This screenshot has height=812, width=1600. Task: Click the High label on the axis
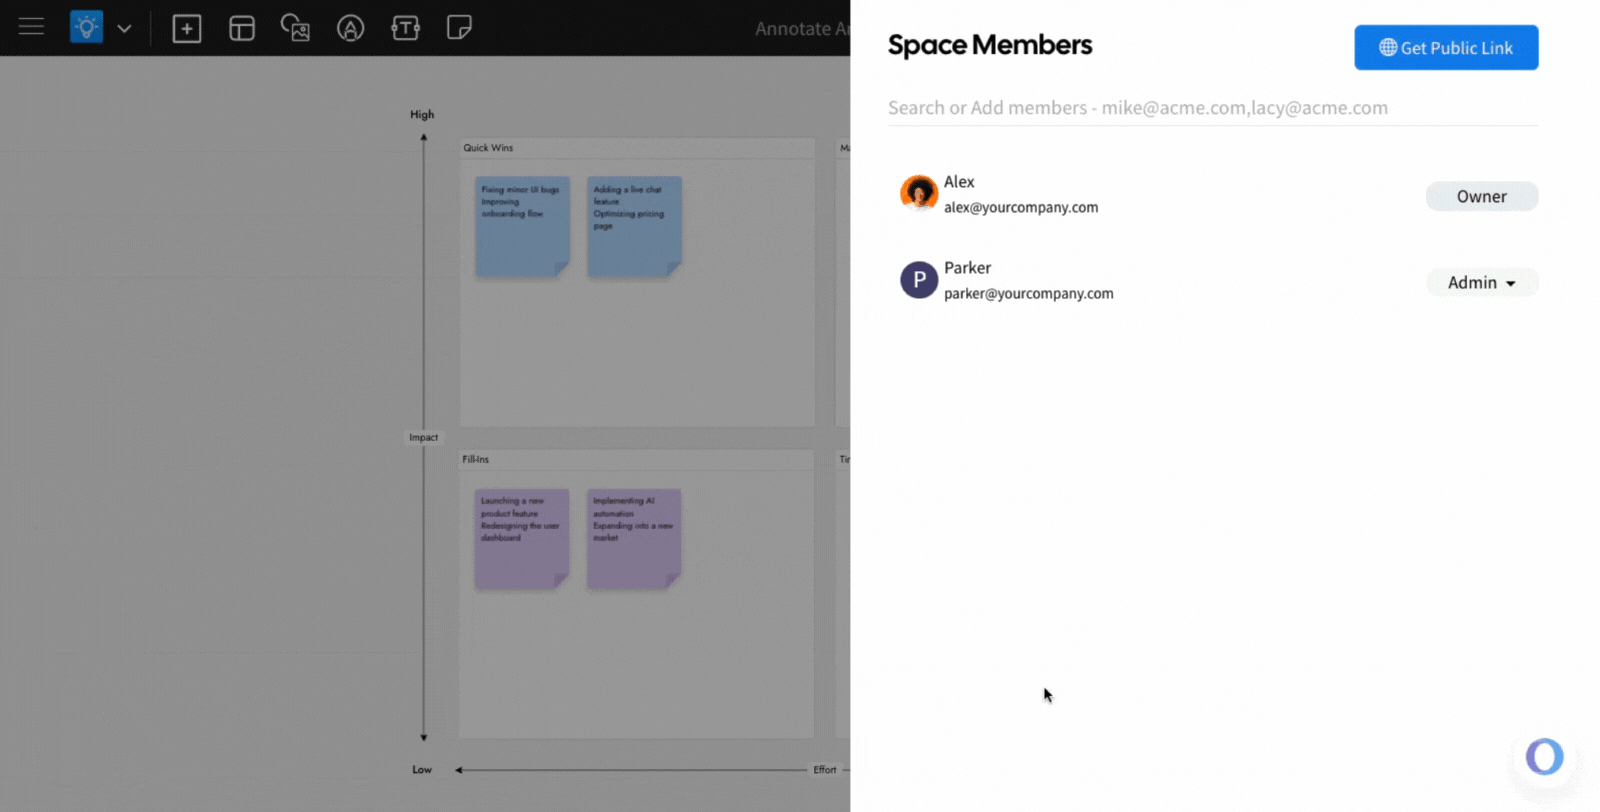422,115
